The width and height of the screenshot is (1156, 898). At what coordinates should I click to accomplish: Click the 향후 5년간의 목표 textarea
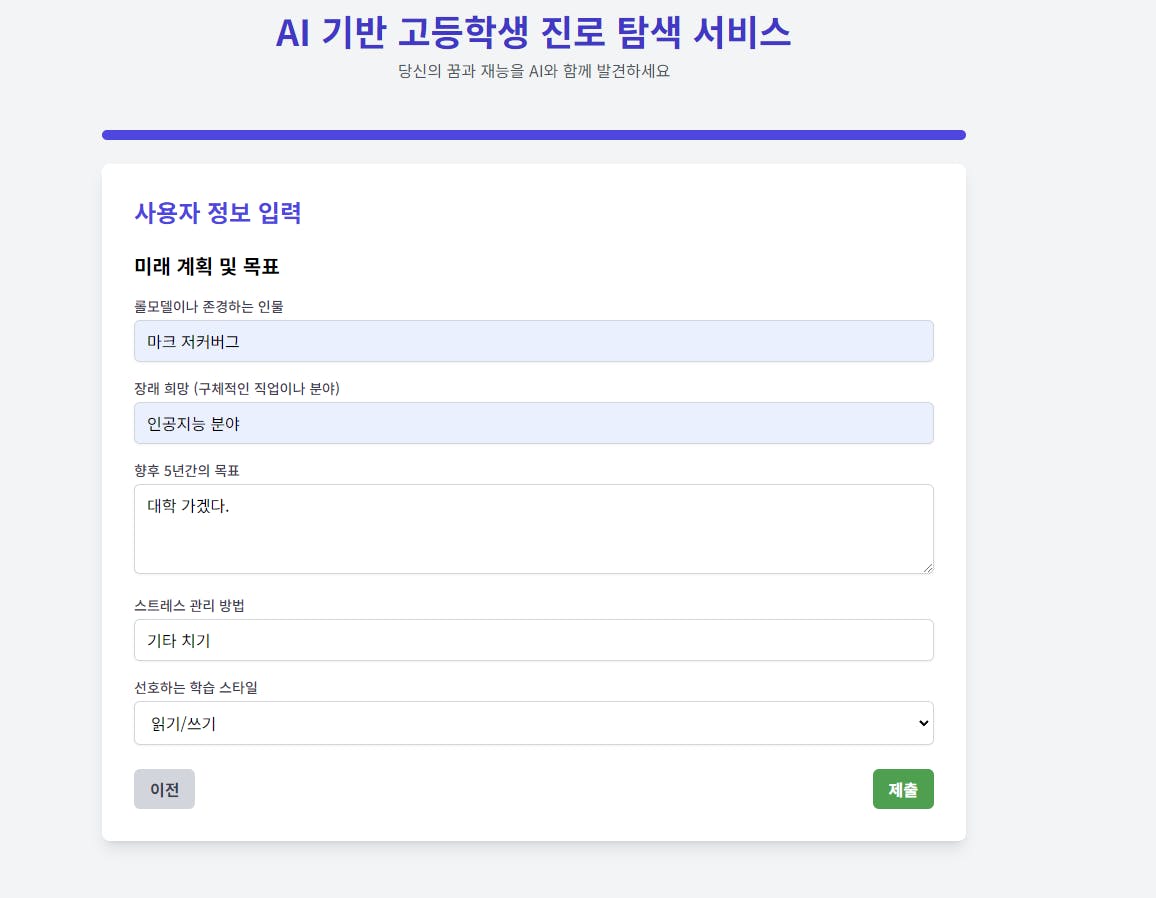pos(533,529)
